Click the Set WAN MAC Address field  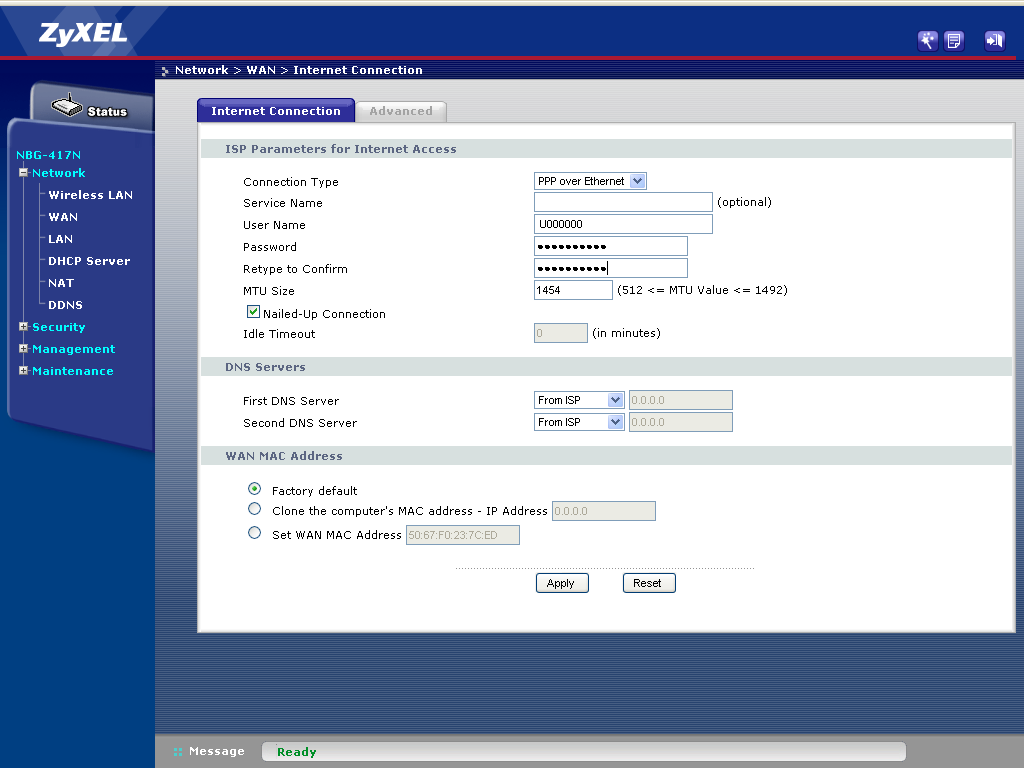click(x=462, y=535)
